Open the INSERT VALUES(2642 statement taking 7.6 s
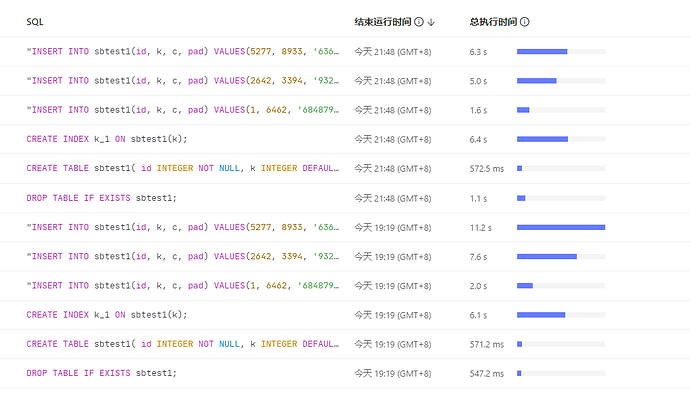This screenshot has width=690, height=396. click(x=183, y=256)
